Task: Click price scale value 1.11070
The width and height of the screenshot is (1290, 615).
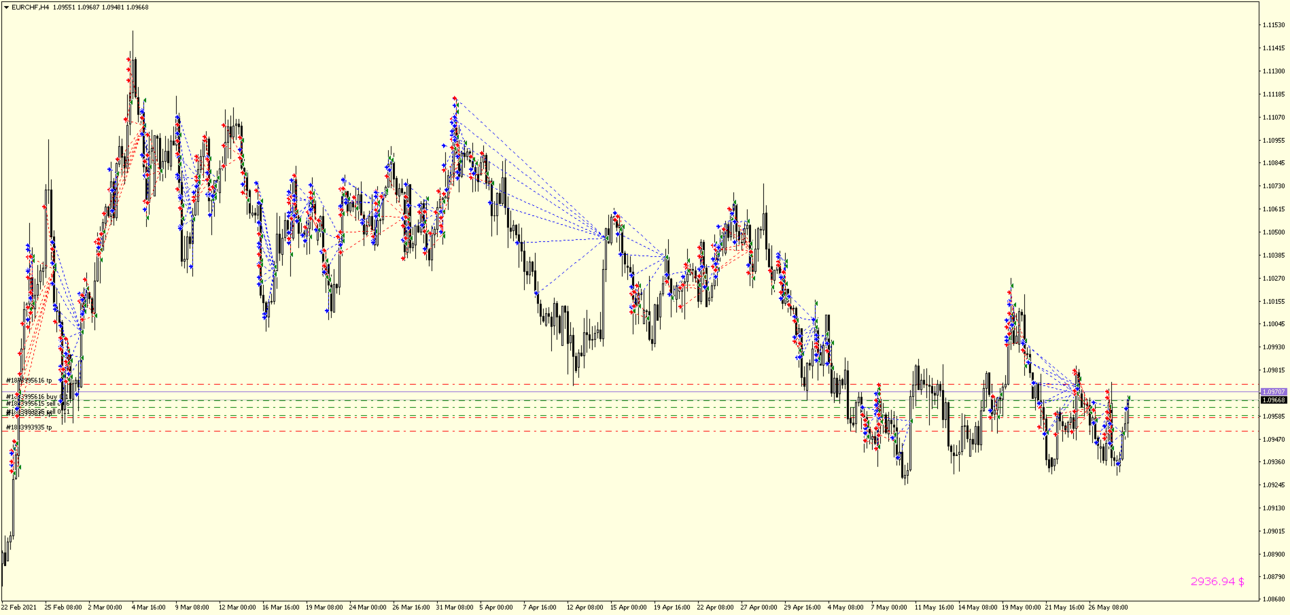Action: click(1274, 117)
